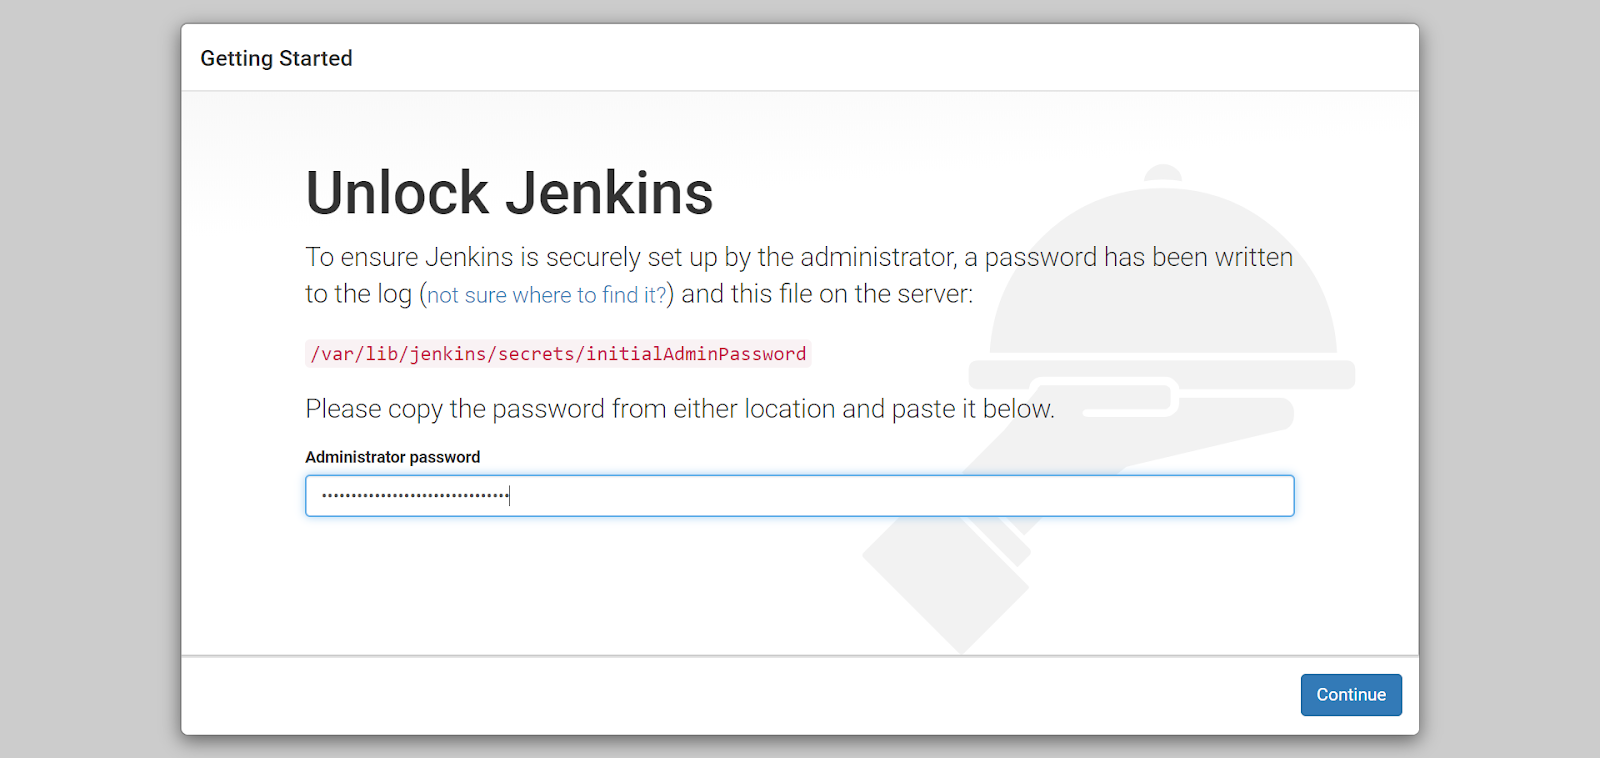Click the "Please copy the password" instruction text

pos(680,409)
